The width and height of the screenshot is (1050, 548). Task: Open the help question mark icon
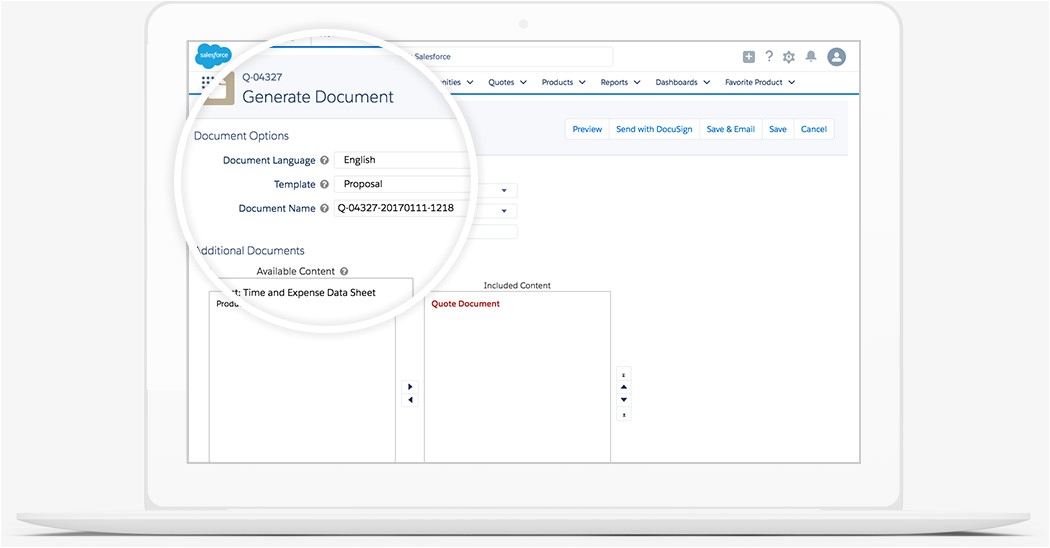coord(769,57)
